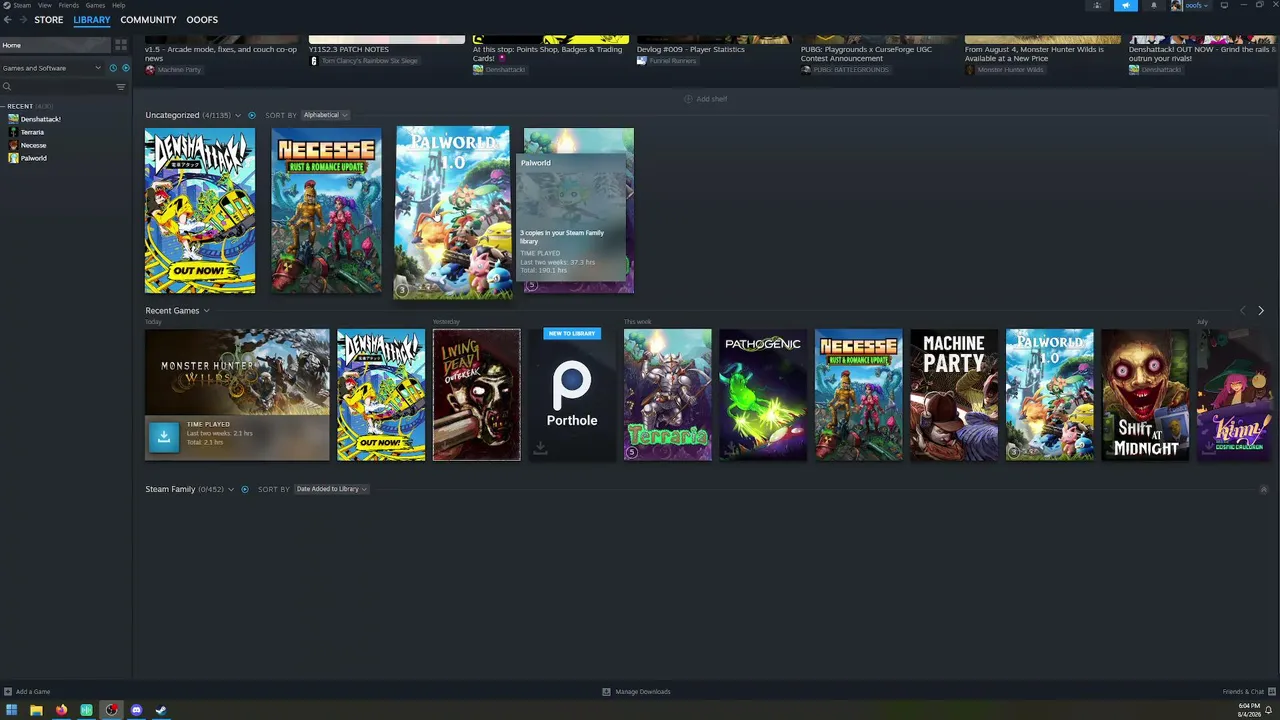The image size is (1280, 720).
Task: Select Palworld in the recent sidebar list
Action: coord(34,158)
